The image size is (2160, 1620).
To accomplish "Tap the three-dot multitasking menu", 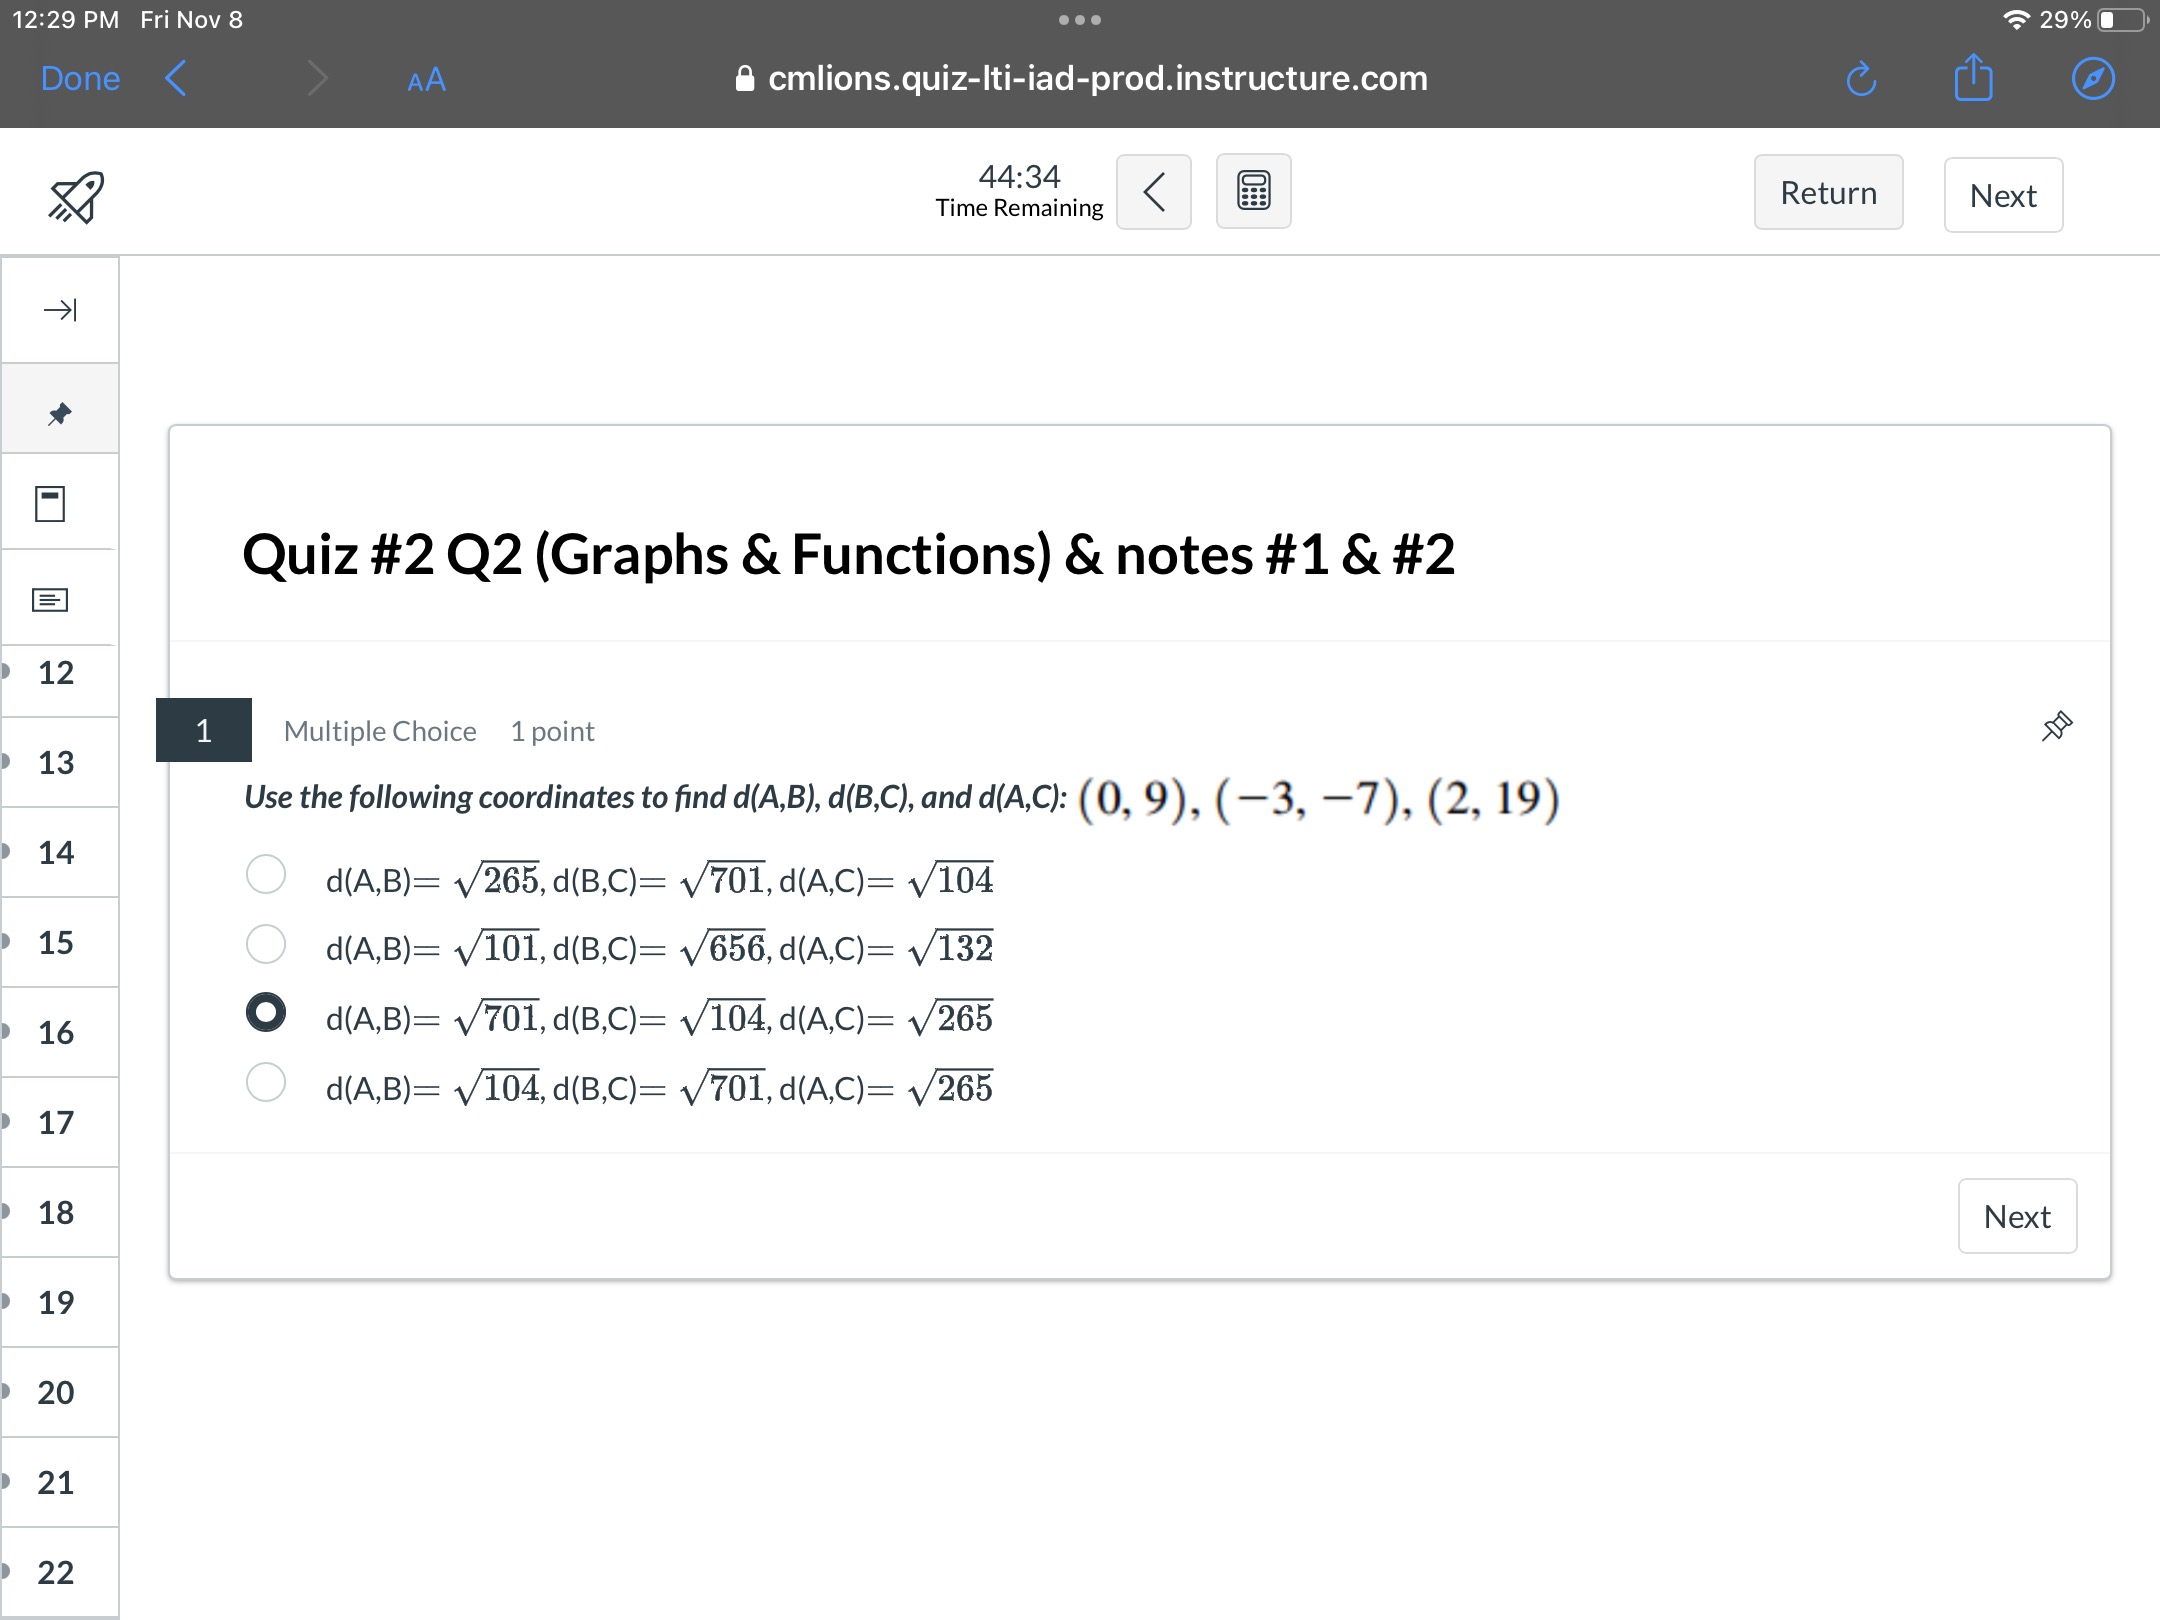I will [1080, 20].
